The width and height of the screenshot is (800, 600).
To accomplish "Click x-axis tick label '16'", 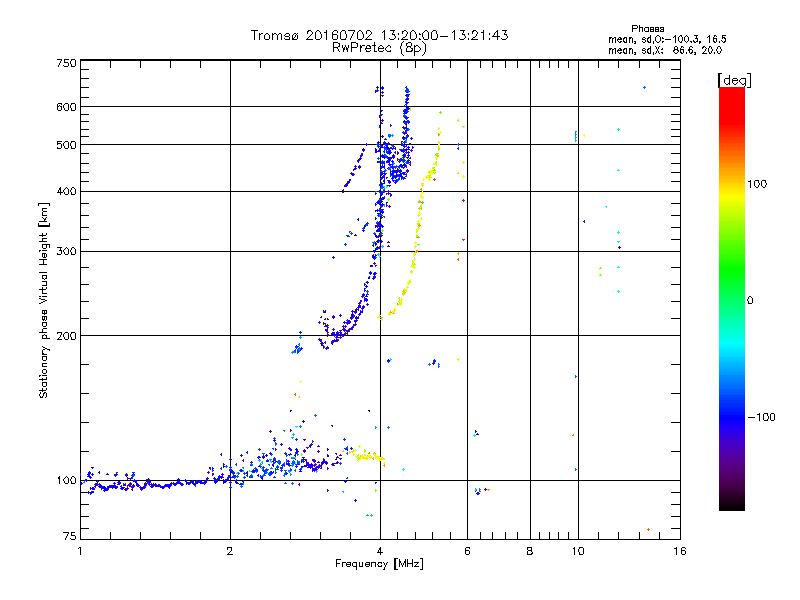I will [680, 551].
